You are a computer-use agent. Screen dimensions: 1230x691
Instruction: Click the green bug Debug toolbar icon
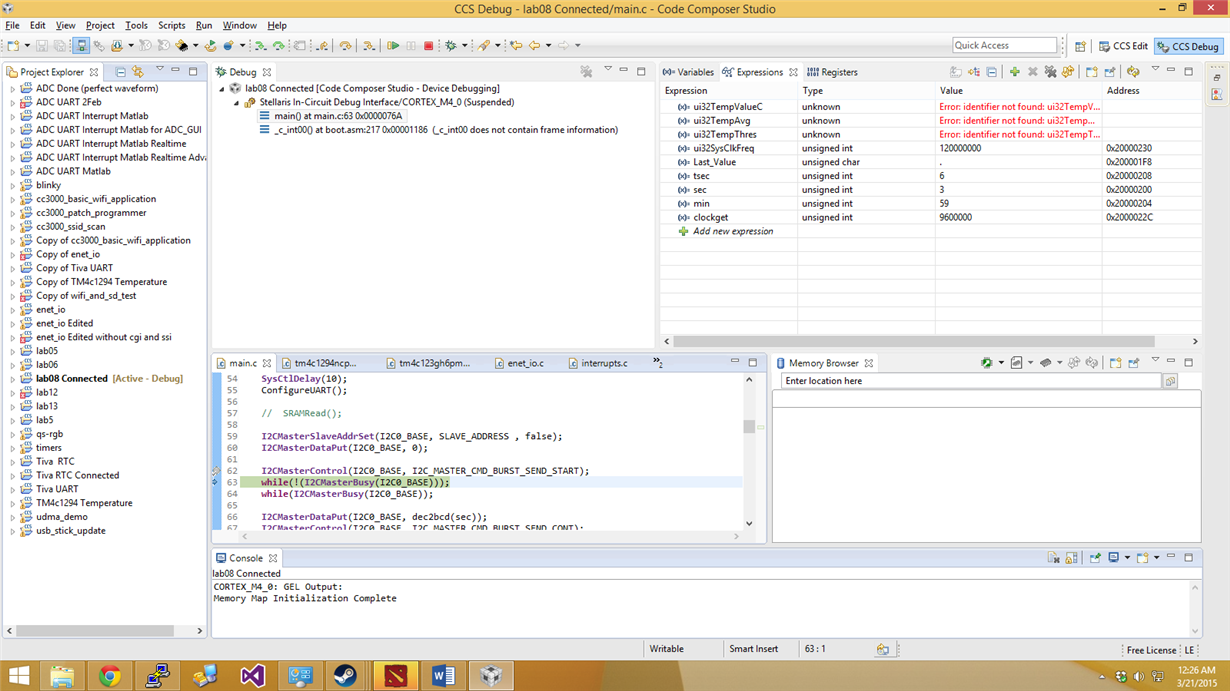451,46
